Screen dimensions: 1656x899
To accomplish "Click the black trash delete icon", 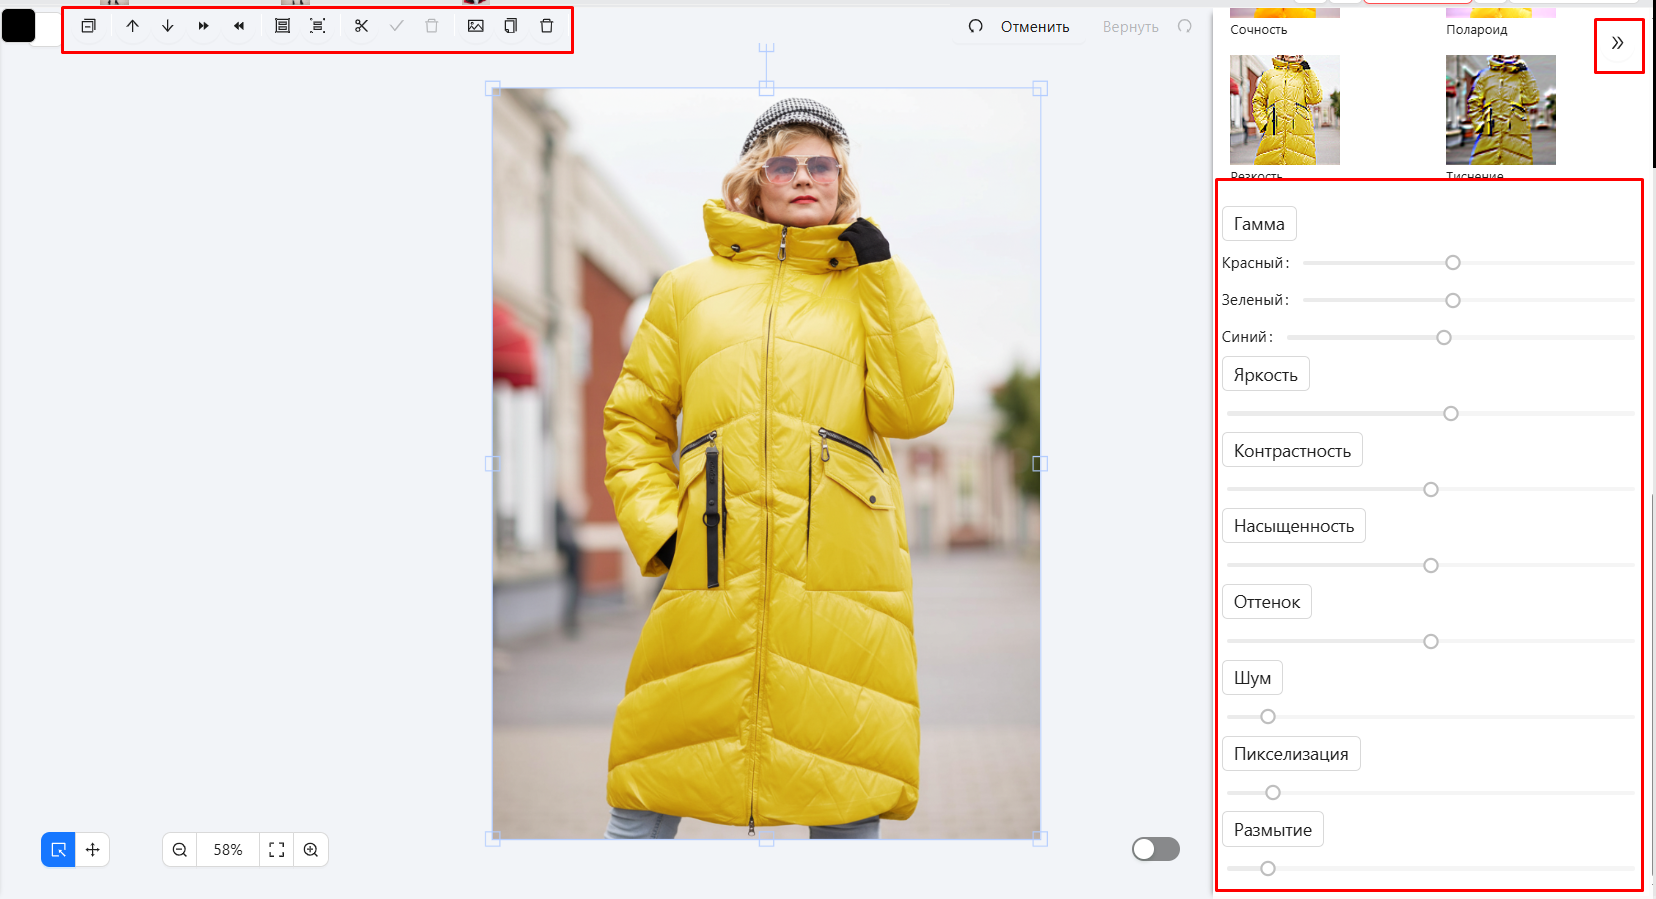I will 546,26.
